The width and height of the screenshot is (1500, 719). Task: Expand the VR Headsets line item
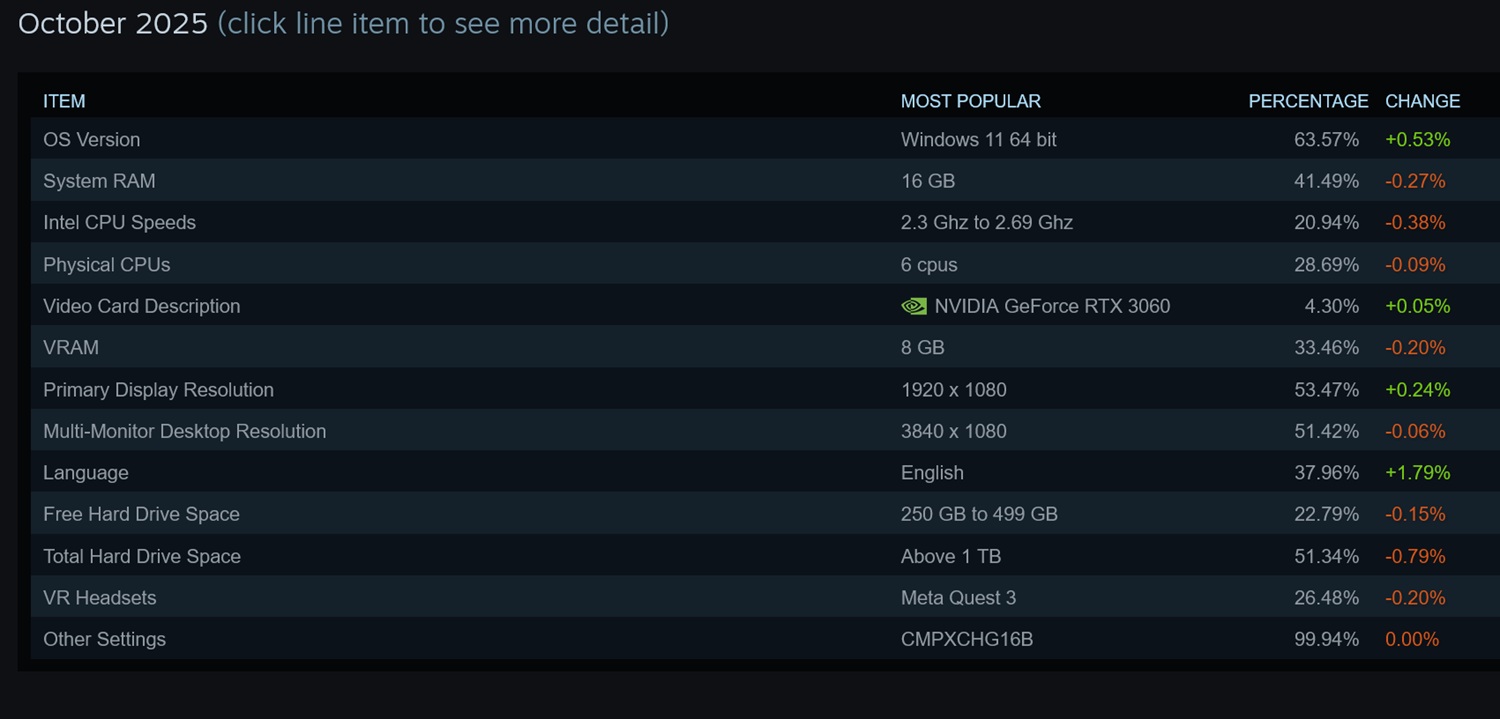(100, 598)
